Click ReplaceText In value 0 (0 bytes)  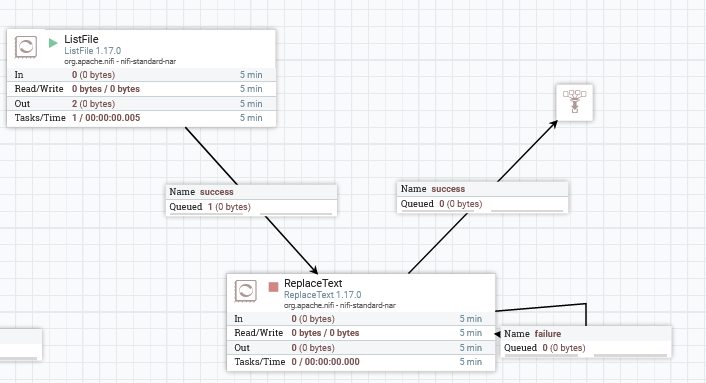(x=313, y=319)
